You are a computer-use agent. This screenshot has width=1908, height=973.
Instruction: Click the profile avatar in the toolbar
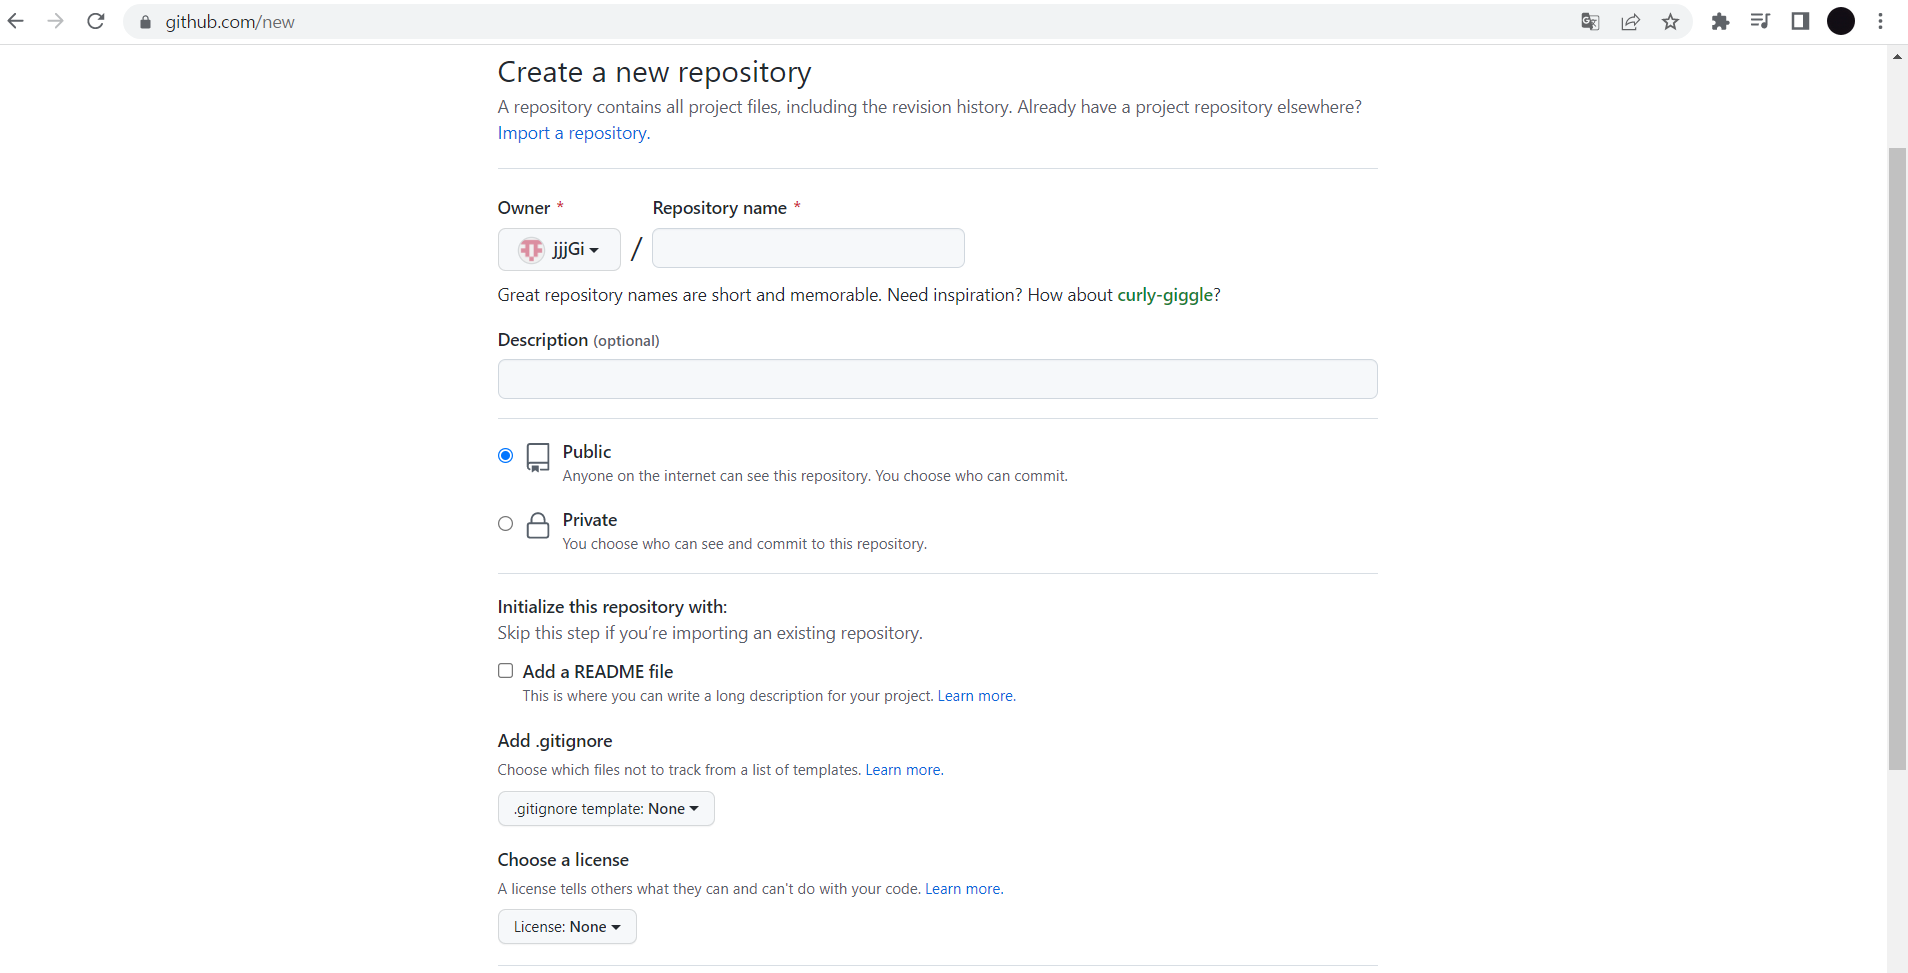point(1841,21)
